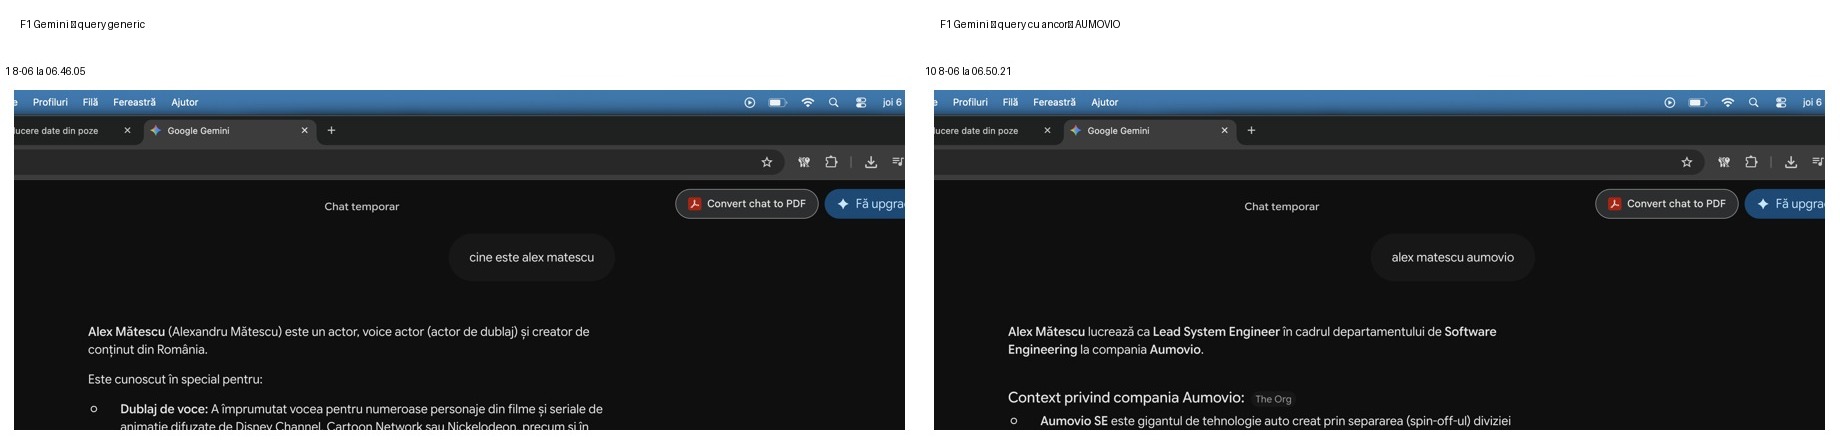The image size is (1840, 440).
Task: Click the date 'joi 6' in the right menu bar
Action: [x=1812, y=102]
